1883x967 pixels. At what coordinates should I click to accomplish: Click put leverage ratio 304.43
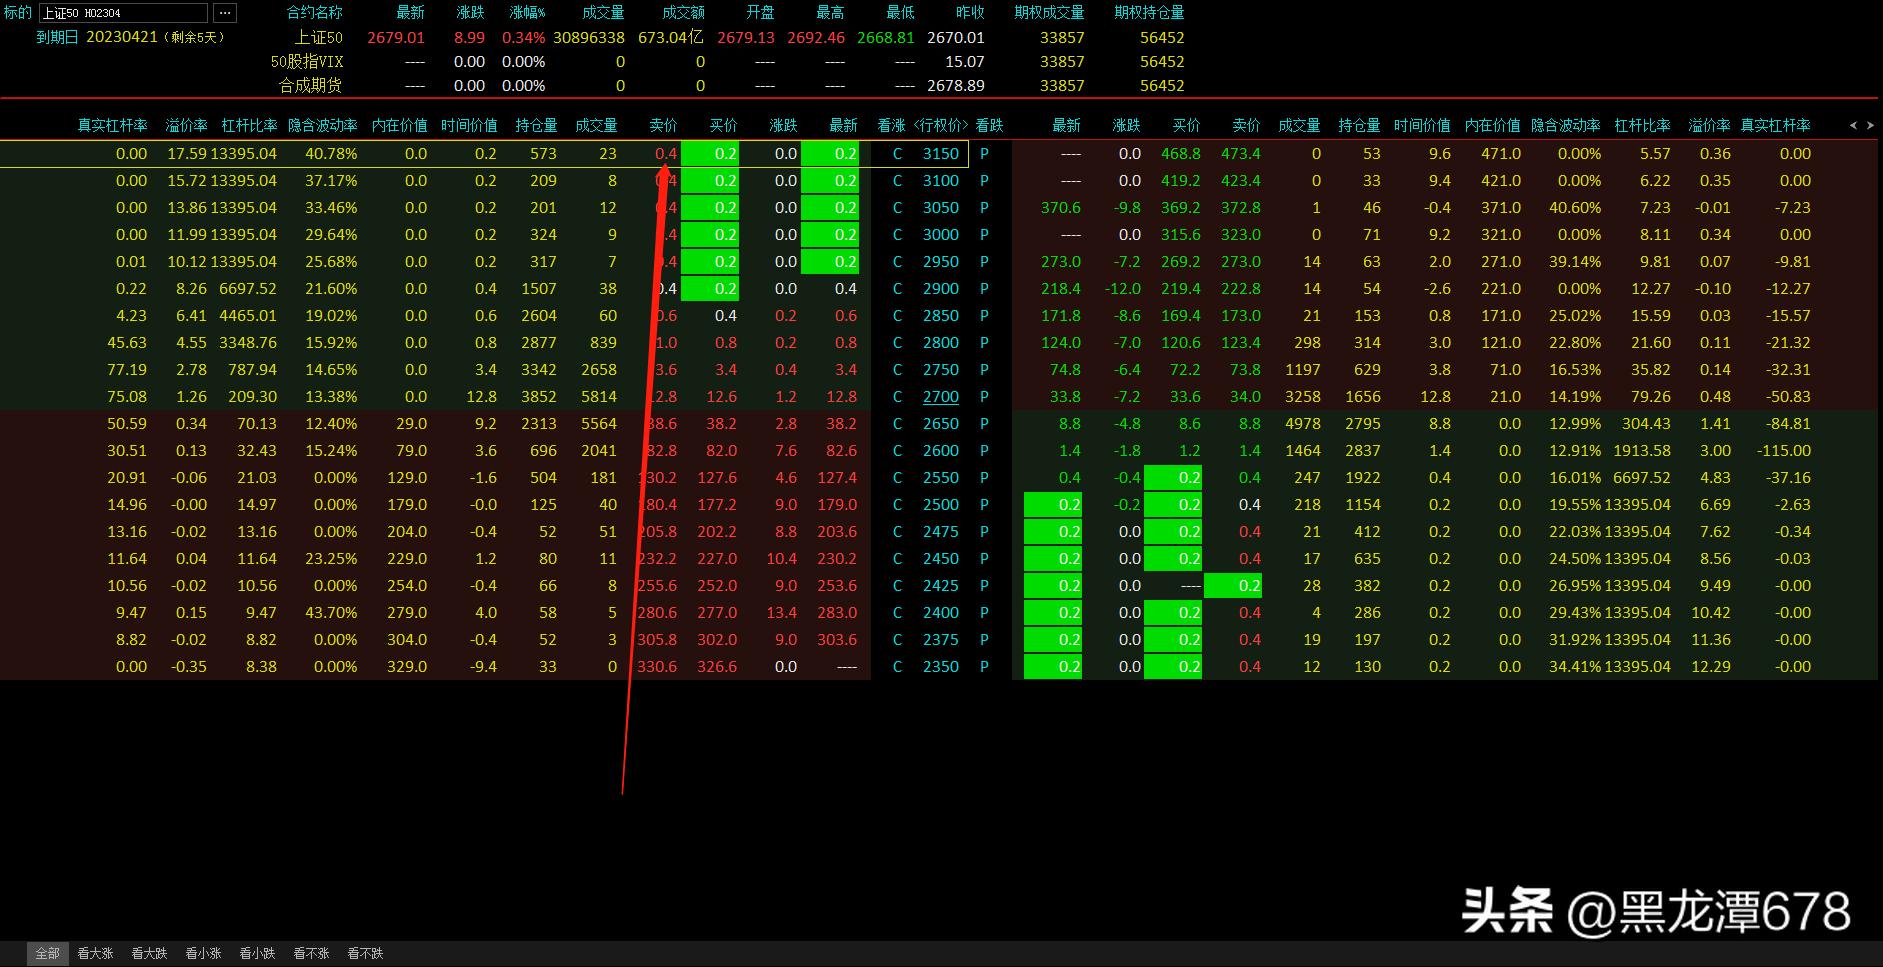tap(1646, 424)
